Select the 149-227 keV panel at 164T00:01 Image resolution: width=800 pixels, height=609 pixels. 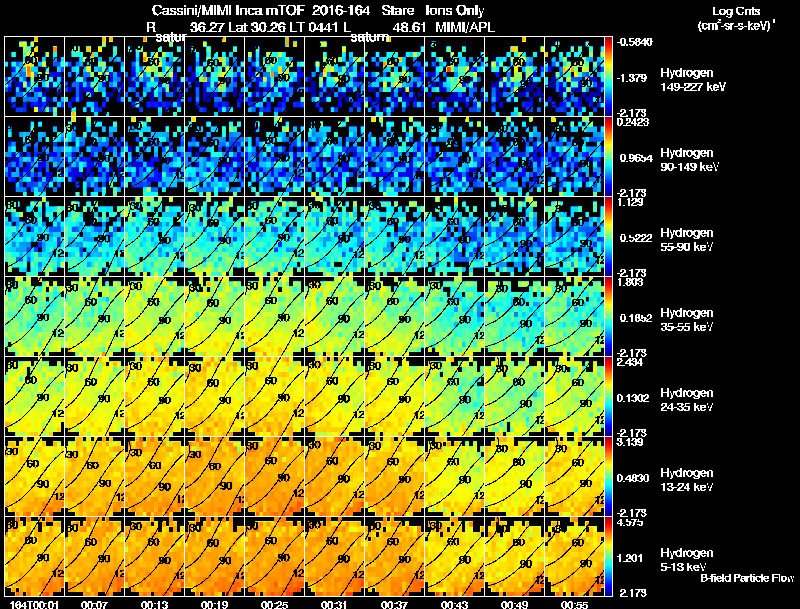(34, 77)
